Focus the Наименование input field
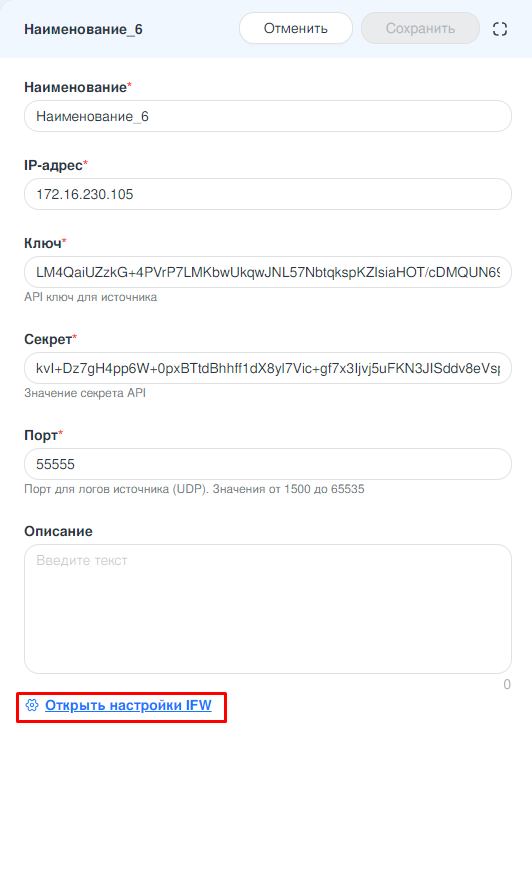532x882 pixels. click(268, 116)
